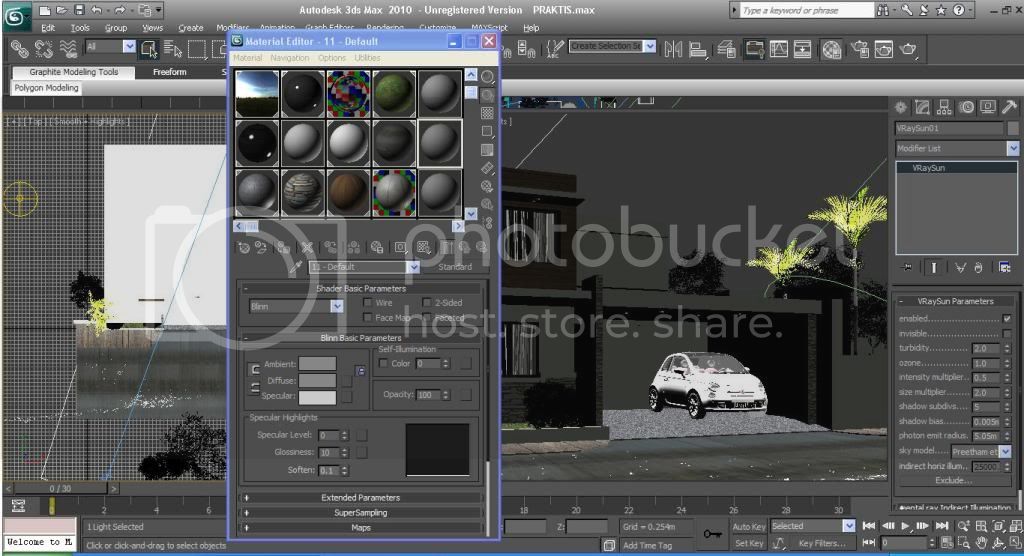Pick material from object with eyedropper
The width and height of the screenshot is (1024, 556).
tap(295, 267)
